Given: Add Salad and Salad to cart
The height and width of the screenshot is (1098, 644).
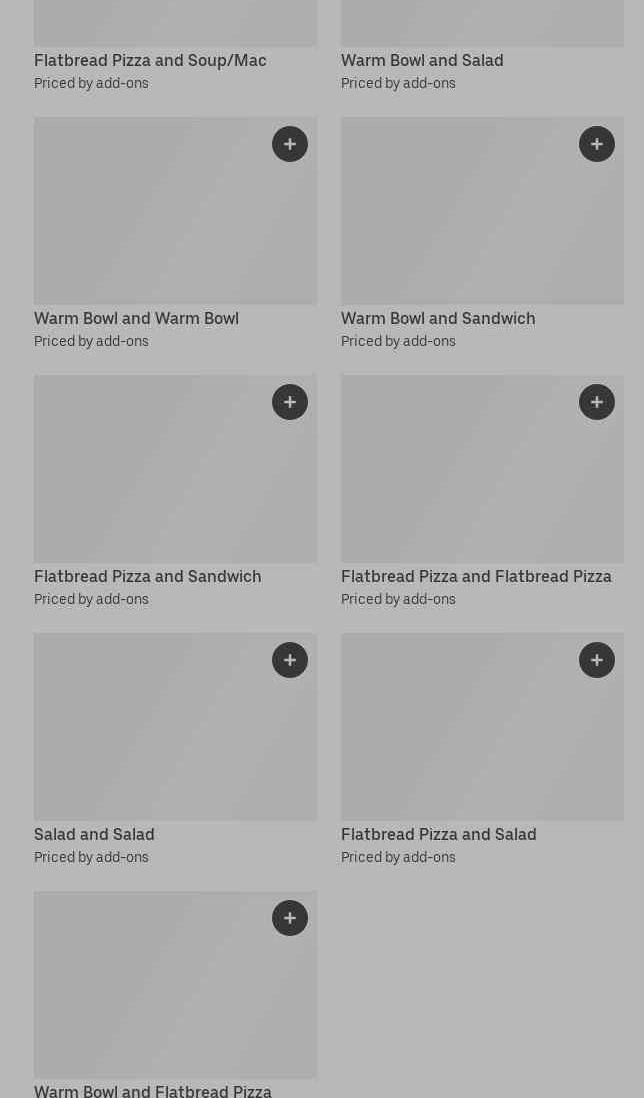Looking at the screenshot, I should coord(290,660).
